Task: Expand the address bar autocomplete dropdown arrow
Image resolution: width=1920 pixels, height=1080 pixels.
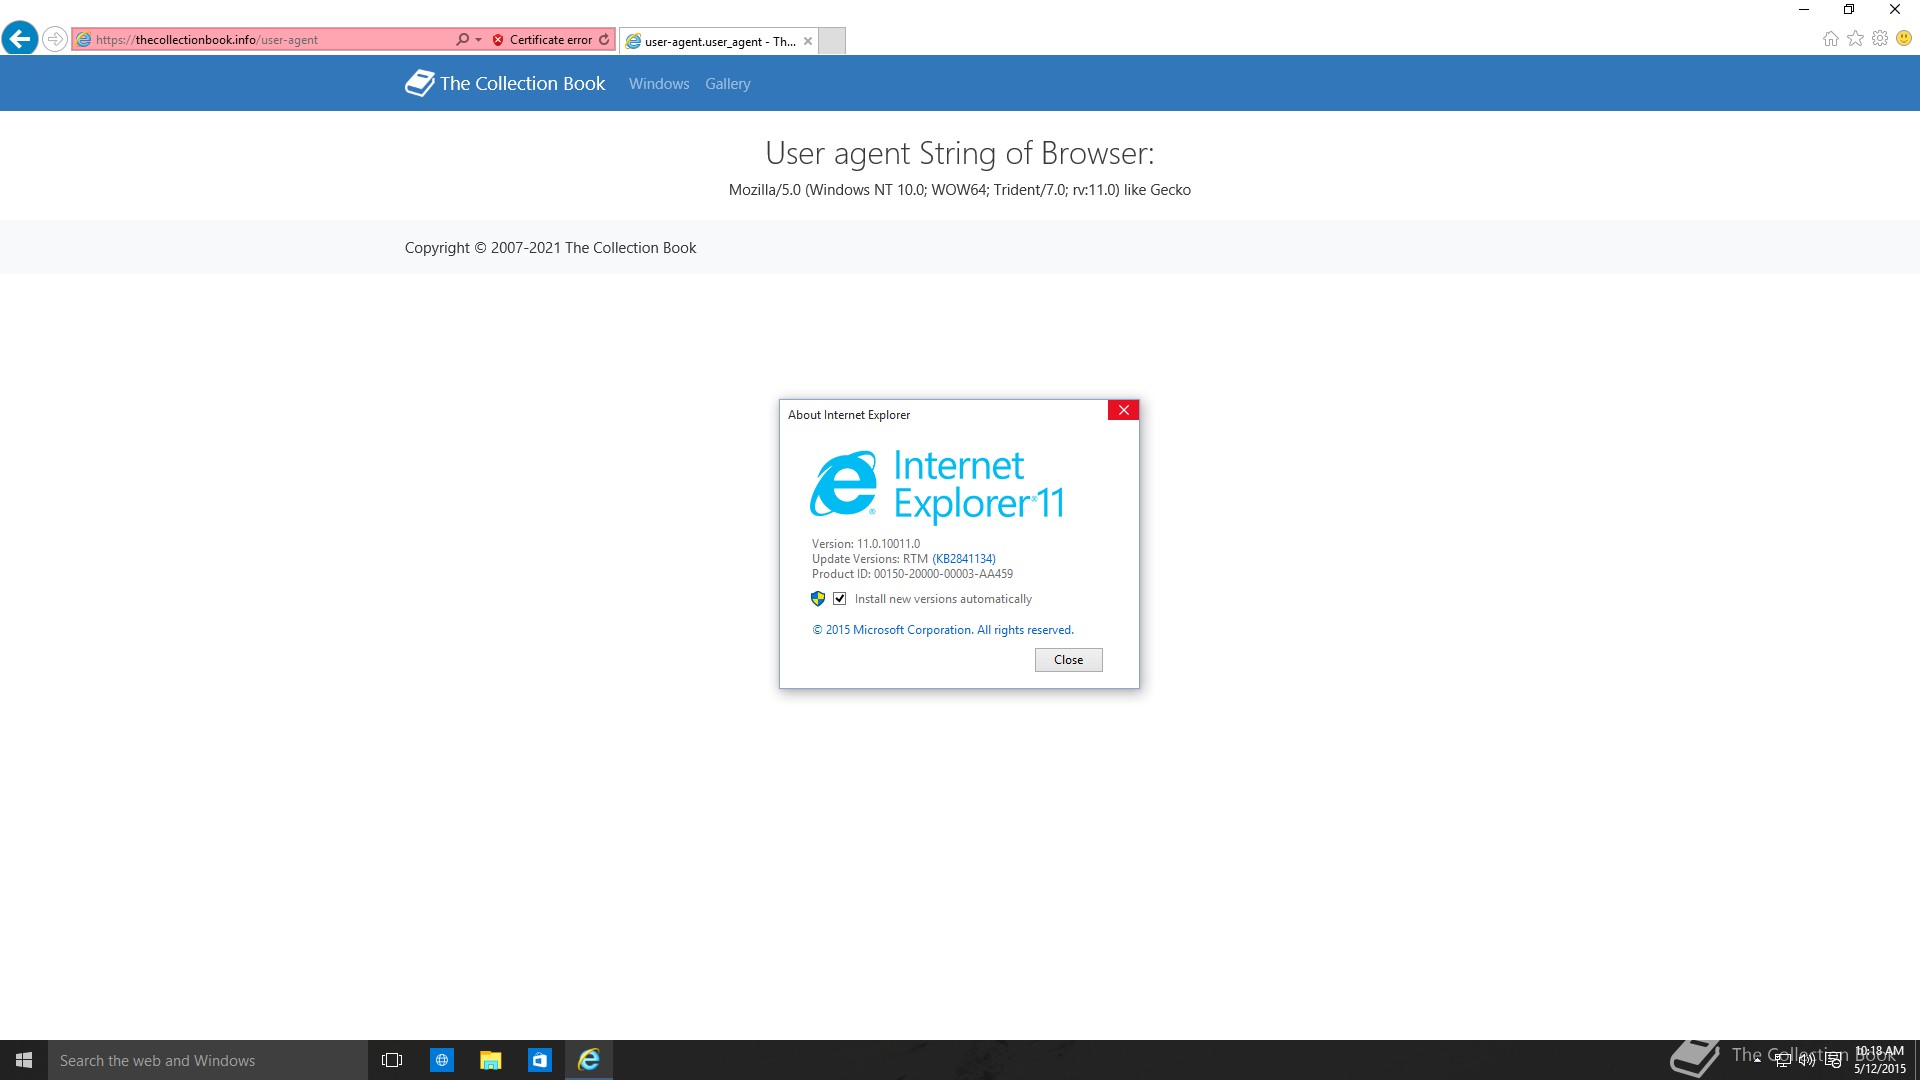Action: coord(479,40)
